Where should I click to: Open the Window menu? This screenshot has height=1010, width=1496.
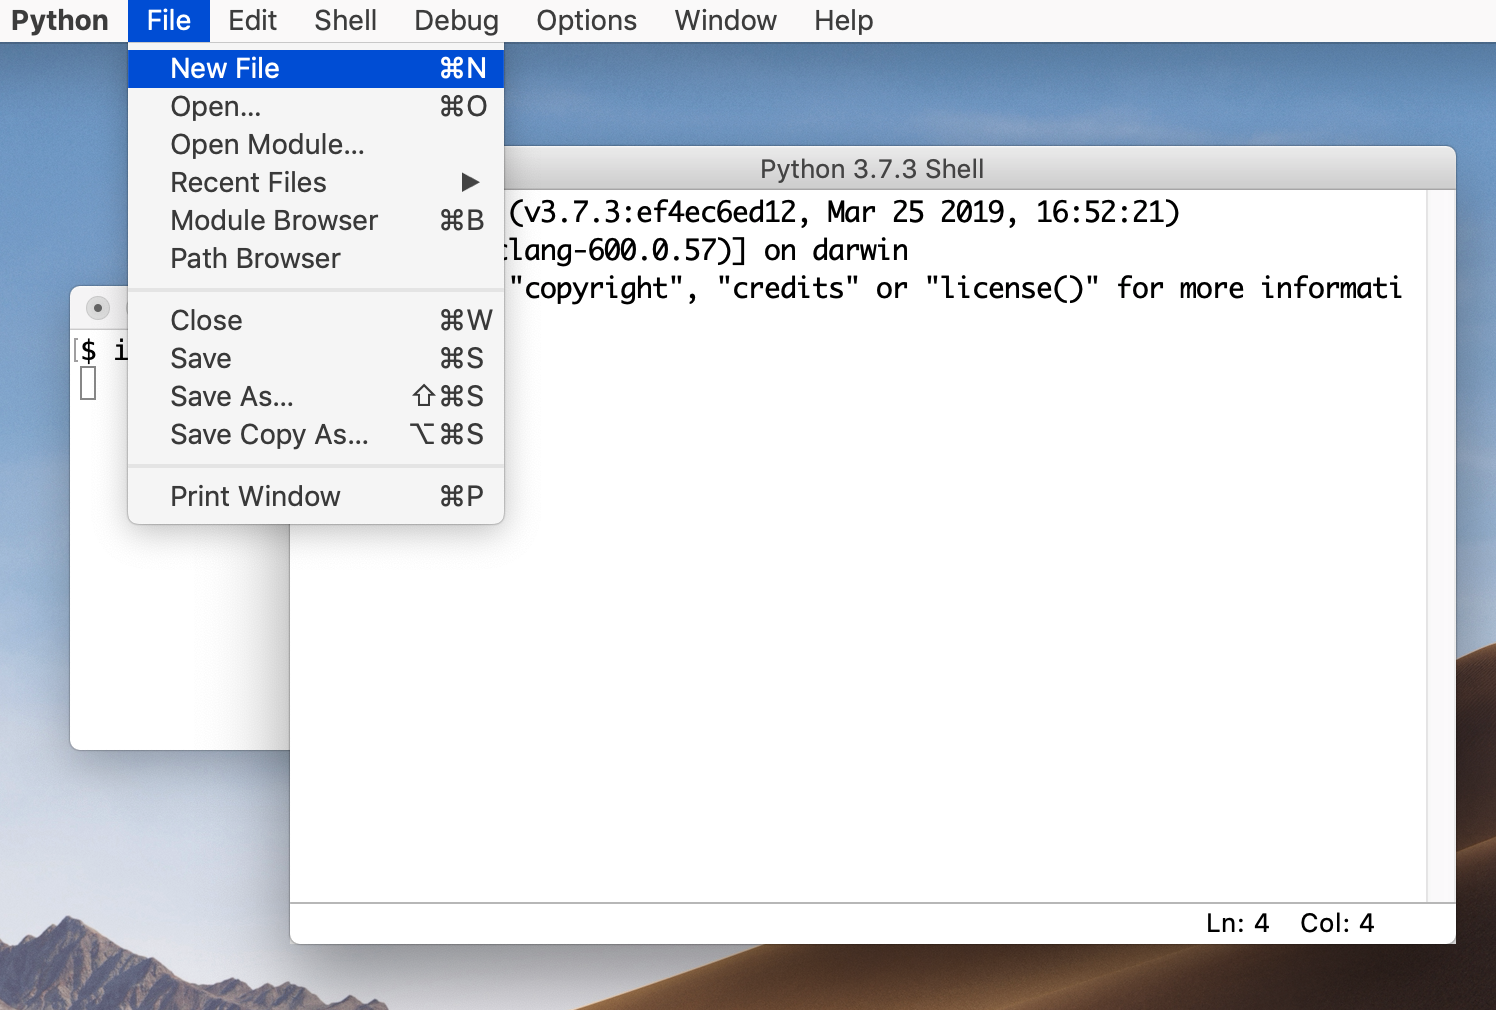coord(725,20)
